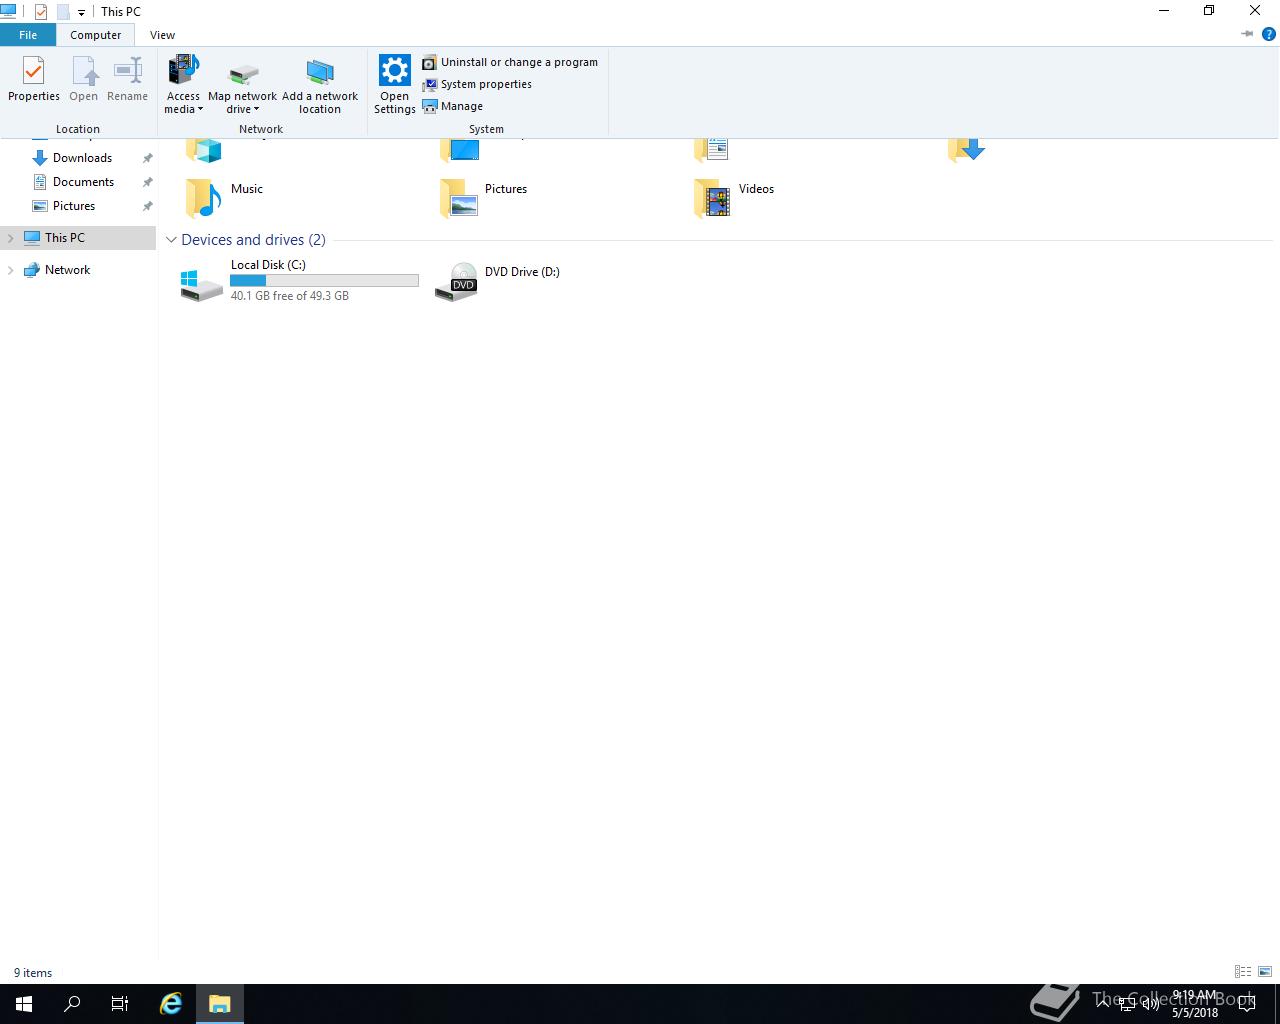Open Help with the blue question mark icon
1280x1024 pixels.
[1269, 34]
